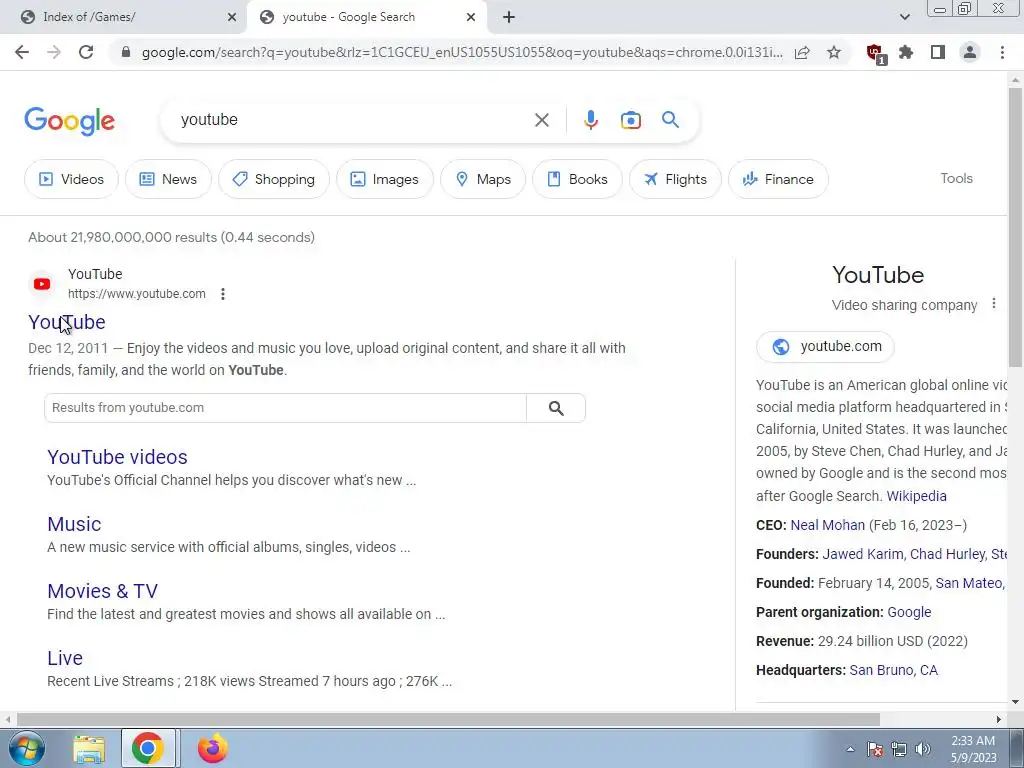Toggle the browser side panel icon
This screenshot has width=1024, height=768.
tap(938, 52)
